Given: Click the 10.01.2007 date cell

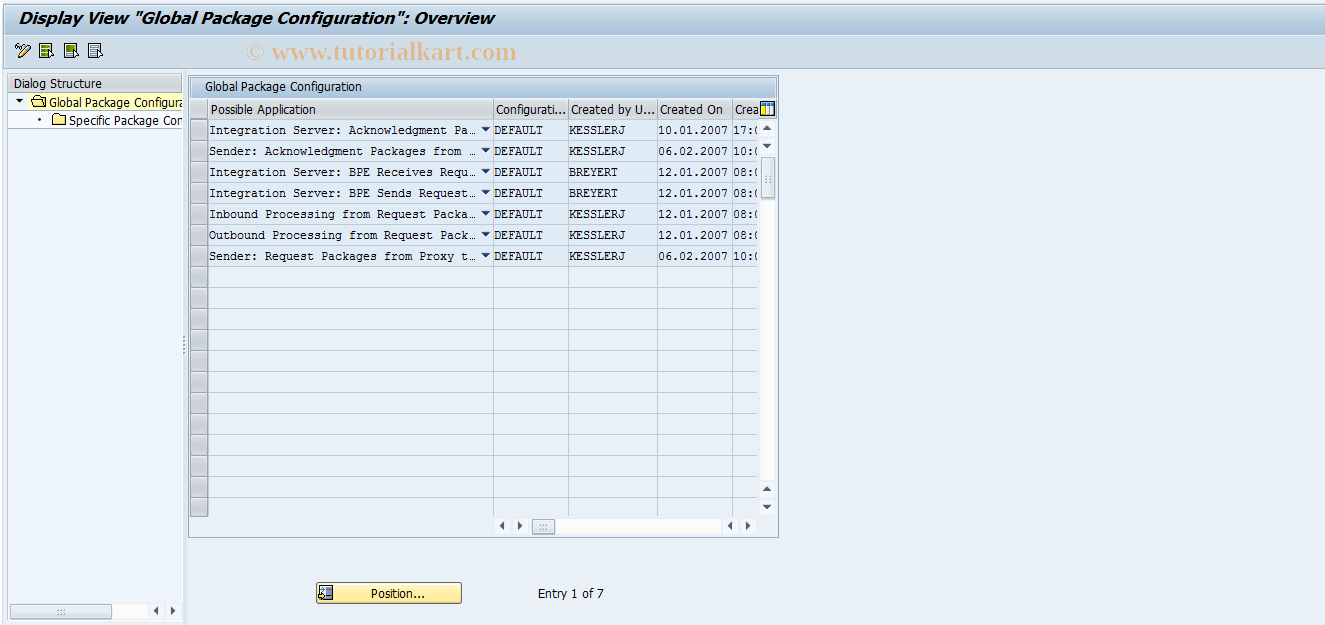Looking at the screenshot, I should point(695,130).
